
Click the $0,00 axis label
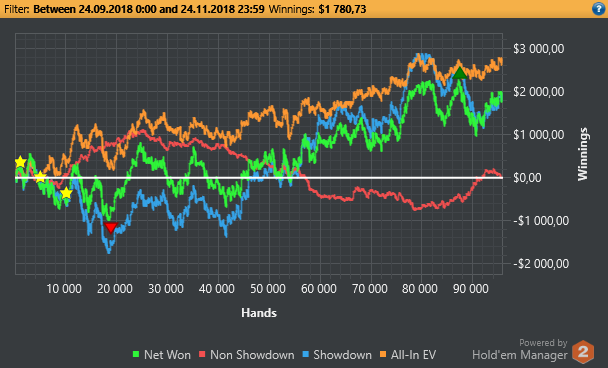(527, 178)
